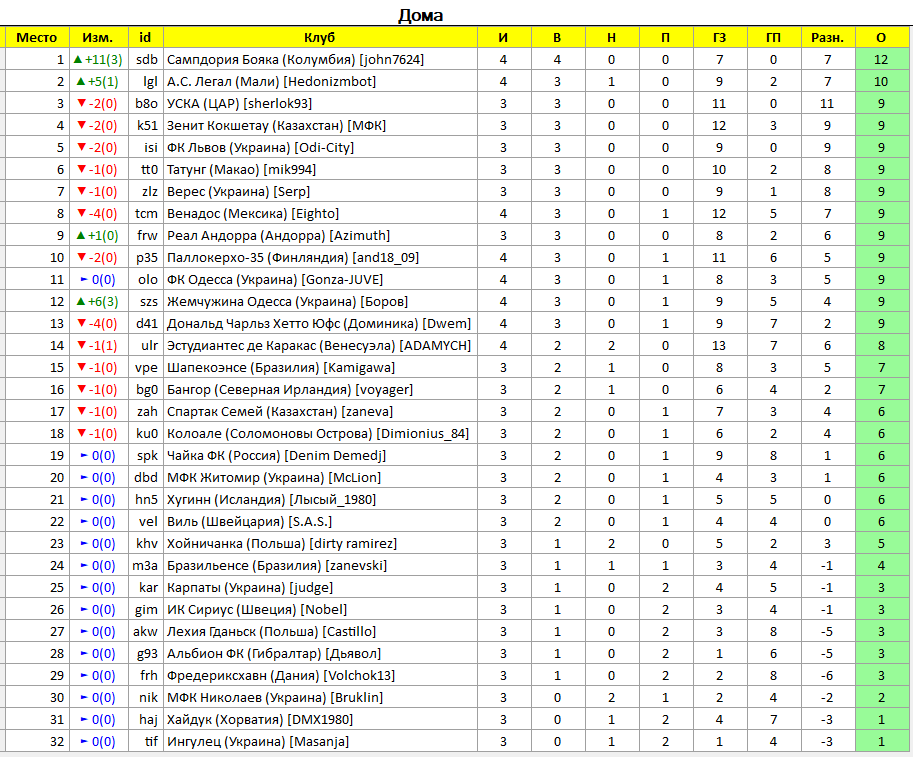Click green up arrow next to +11(3)

pyautogui.click(x=78, y=59)
